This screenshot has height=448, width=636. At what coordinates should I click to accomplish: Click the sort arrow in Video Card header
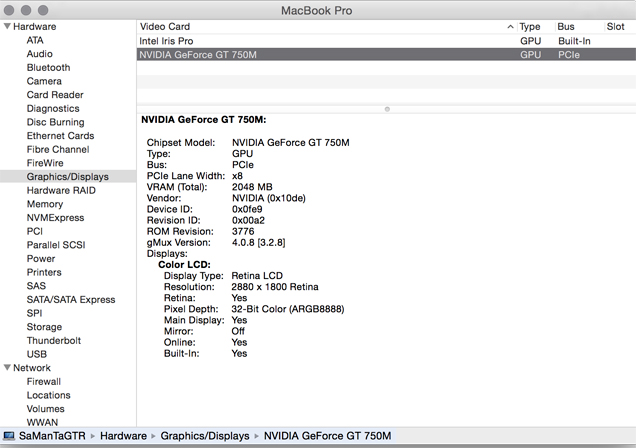tap(510, 27)
